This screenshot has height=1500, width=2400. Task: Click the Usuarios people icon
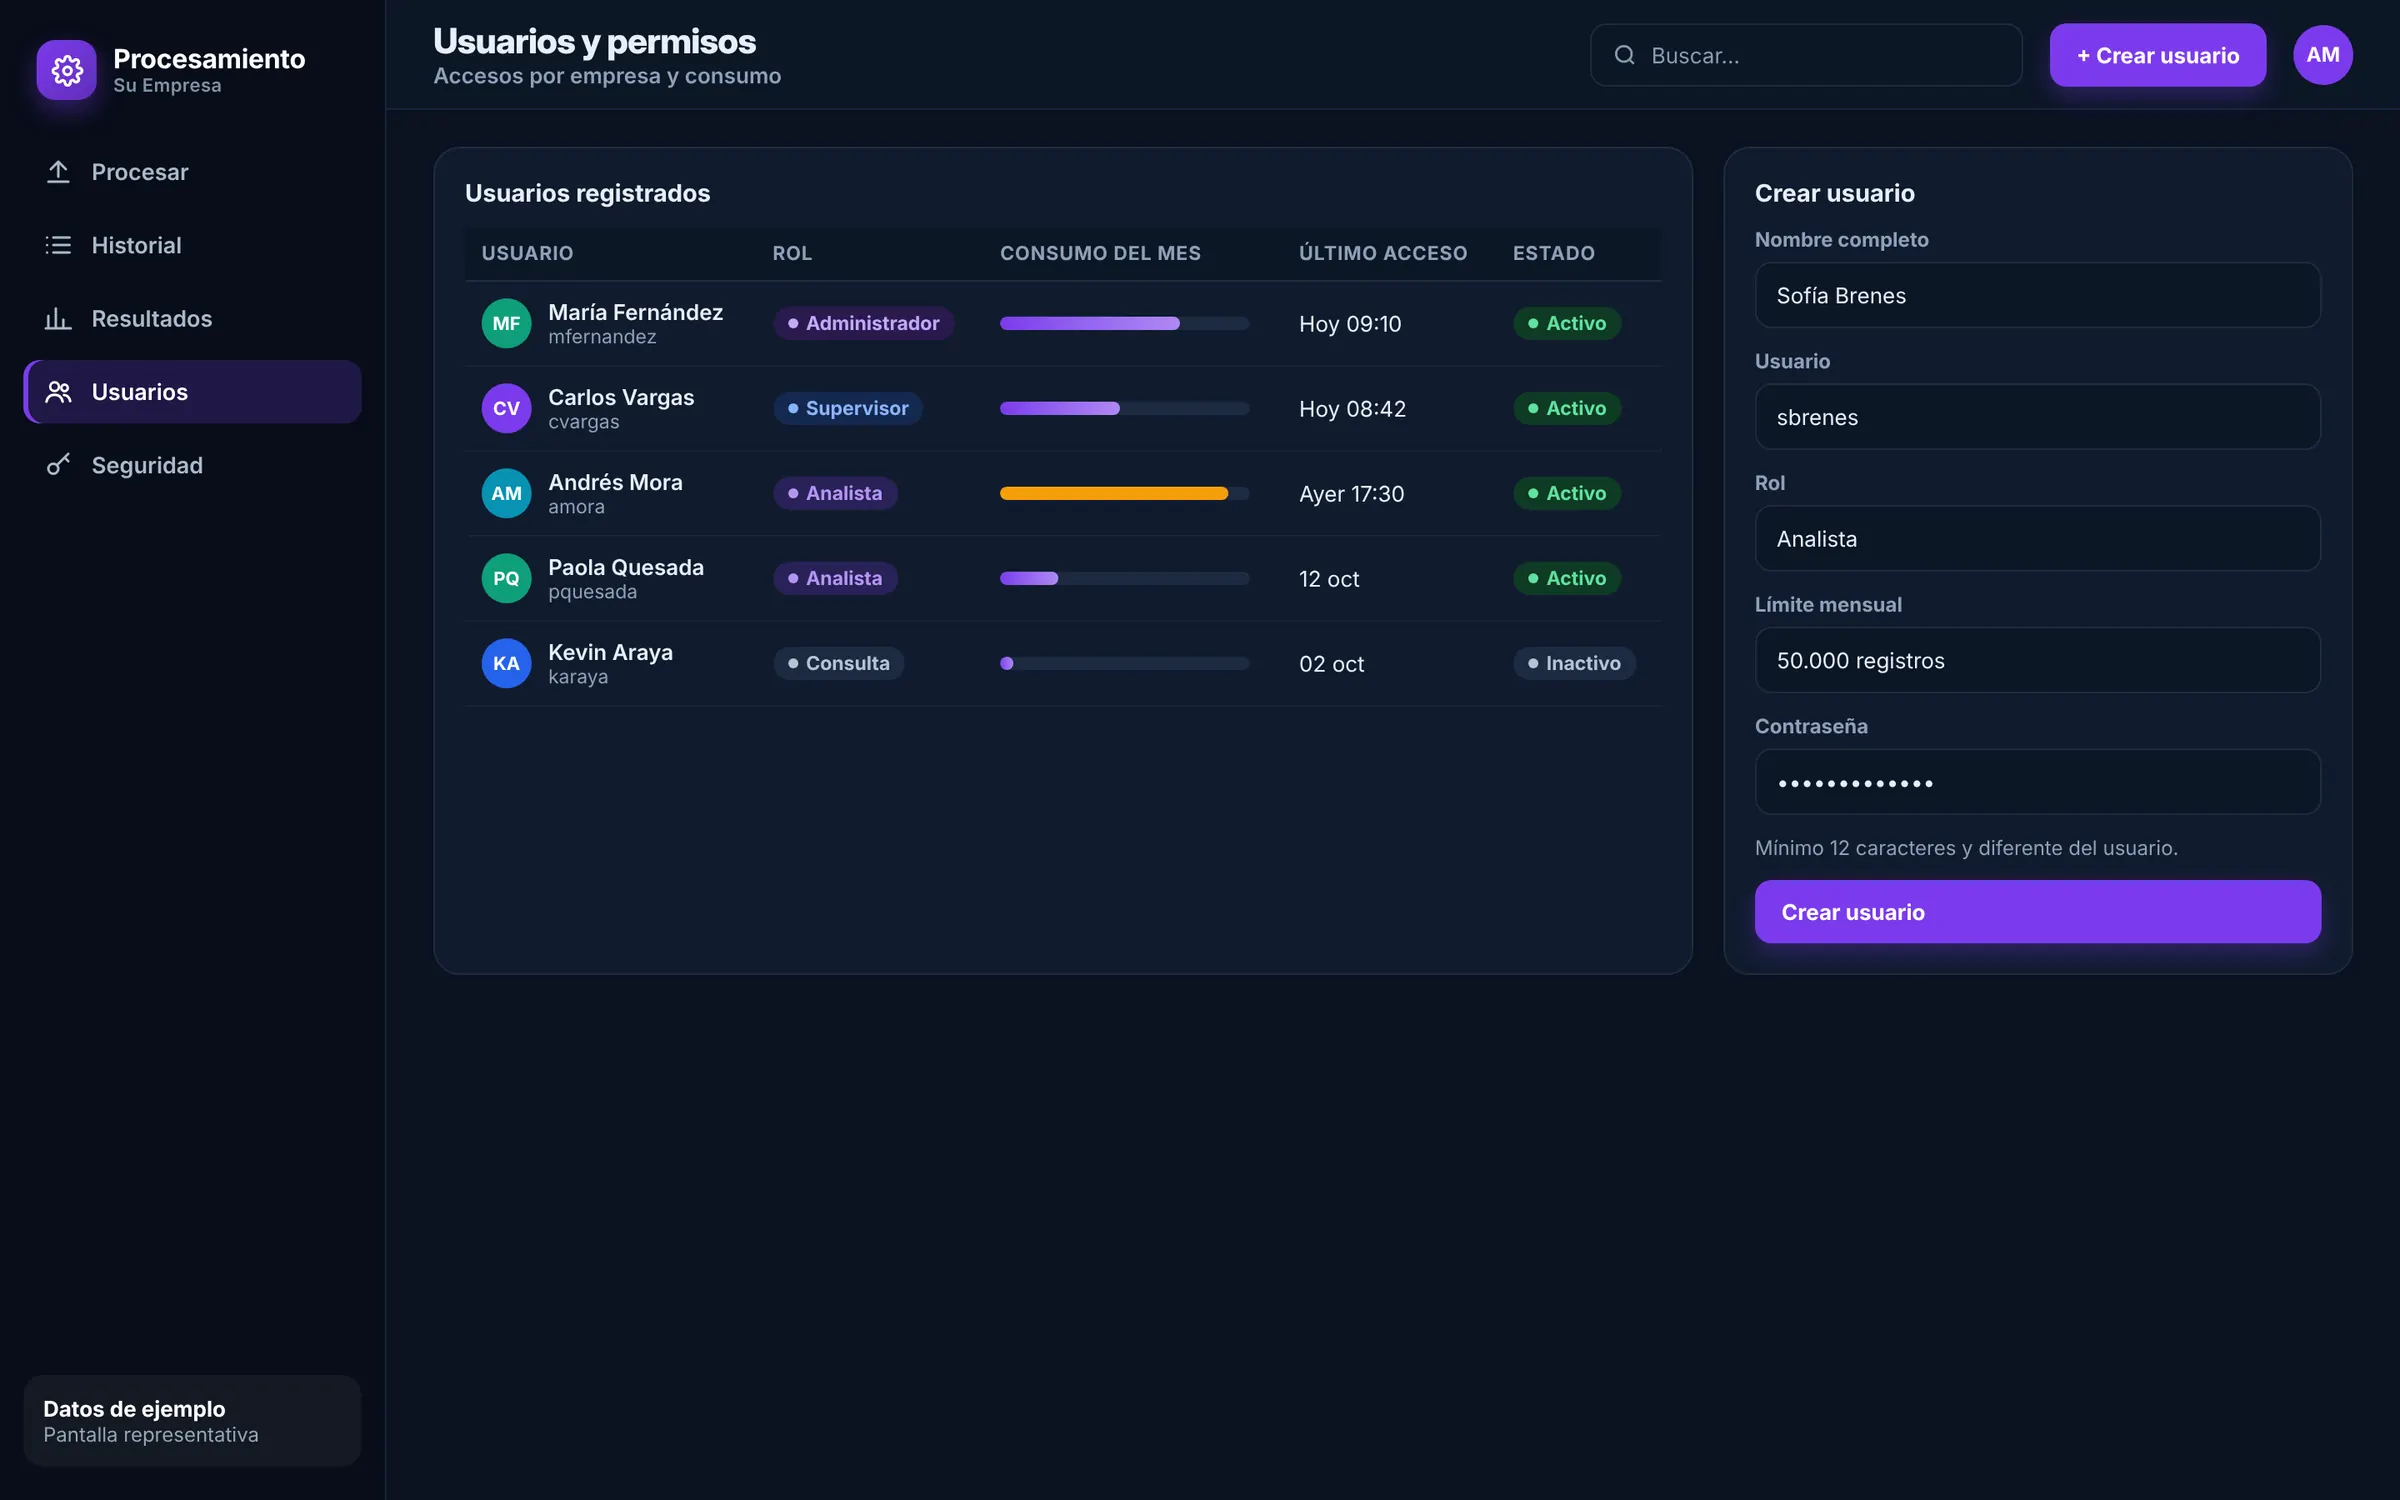click(x=58, y=392)
